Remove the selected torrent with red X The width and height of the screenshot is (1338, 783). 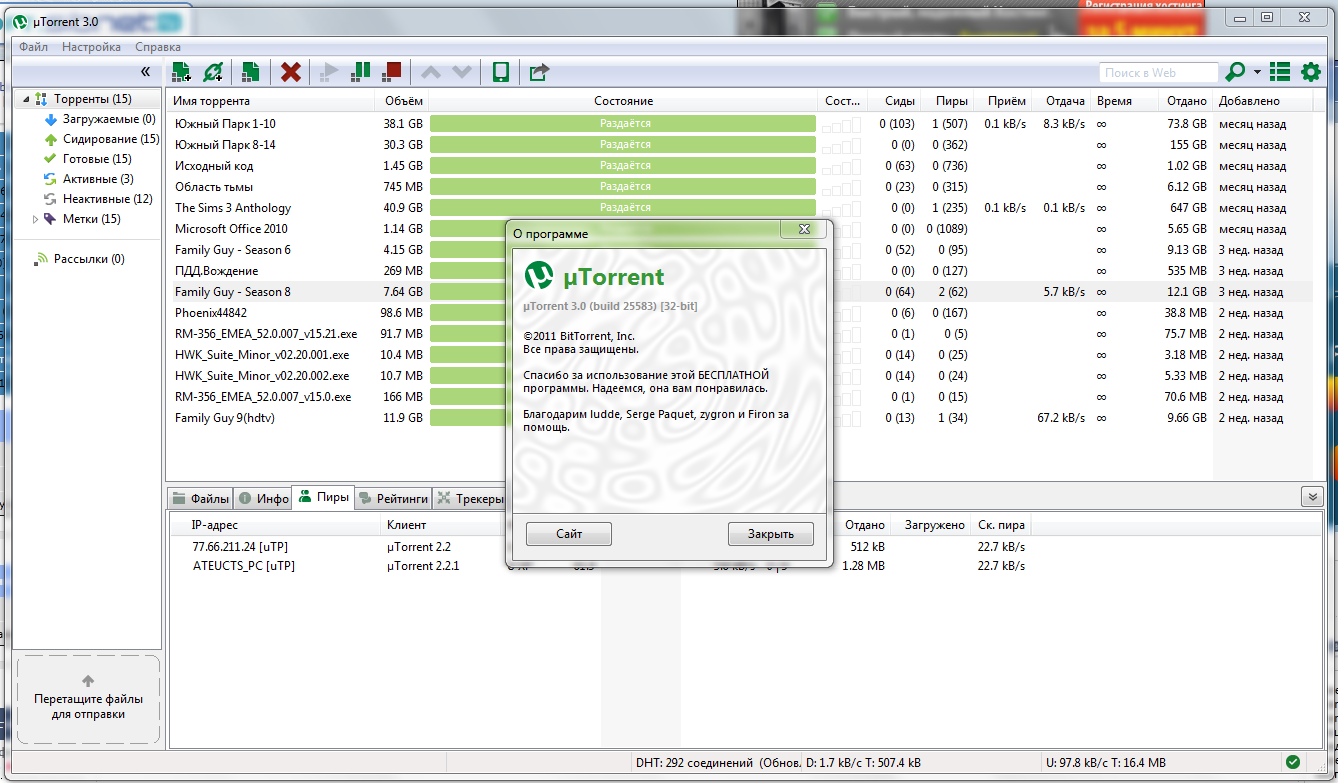pos(291,72)
